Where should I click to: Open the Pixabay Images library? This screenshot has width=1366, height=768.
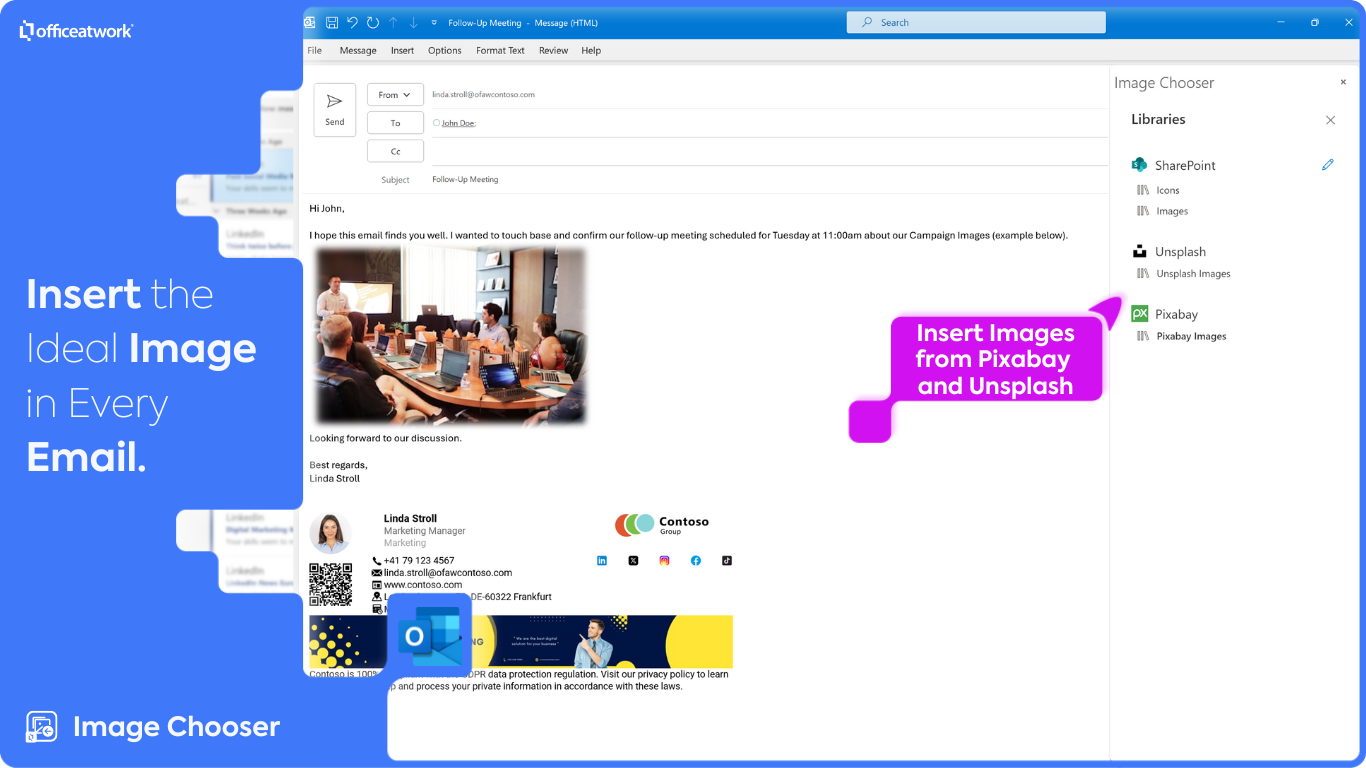tap(1191, 337)
